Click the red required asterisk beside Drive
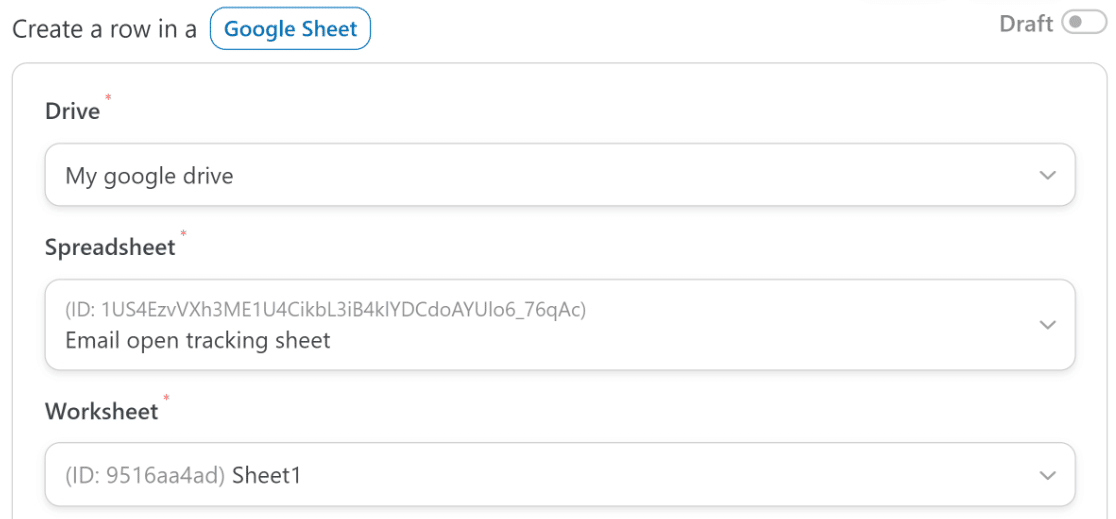The width and height of the screenshot is (1116, 519). tap(108, 98)
